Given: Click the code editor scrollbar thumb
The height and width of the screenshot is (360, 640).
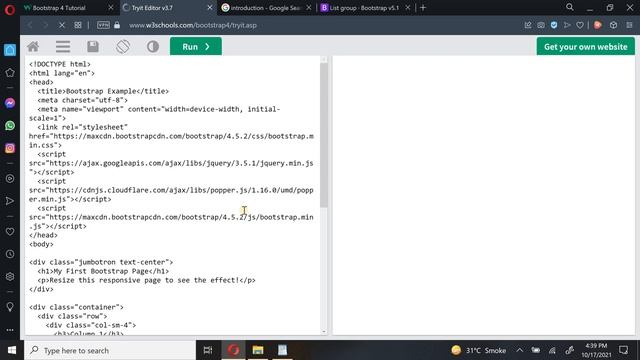Looking at the screenshot, I should tap(324, 135).
